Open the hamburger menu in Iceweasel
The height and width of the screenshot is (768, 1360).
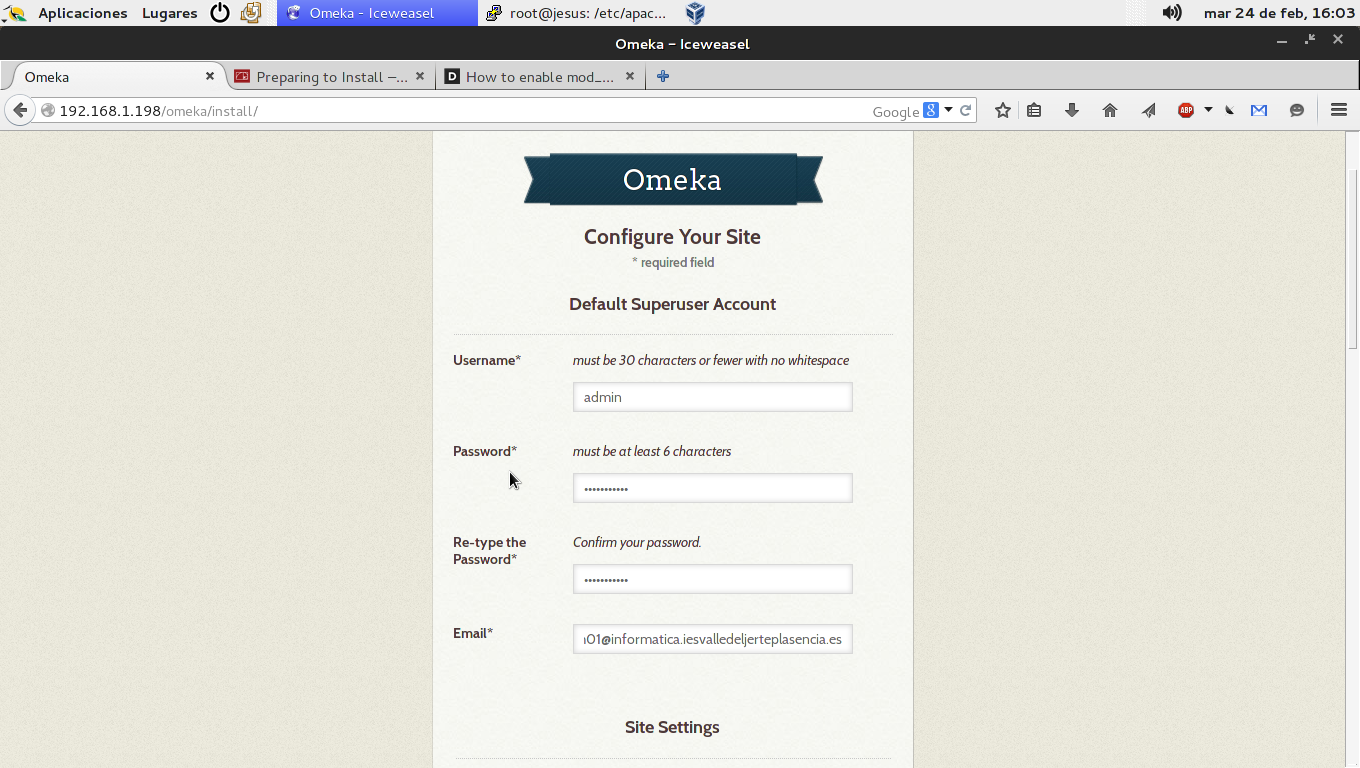pos(1339,111)
